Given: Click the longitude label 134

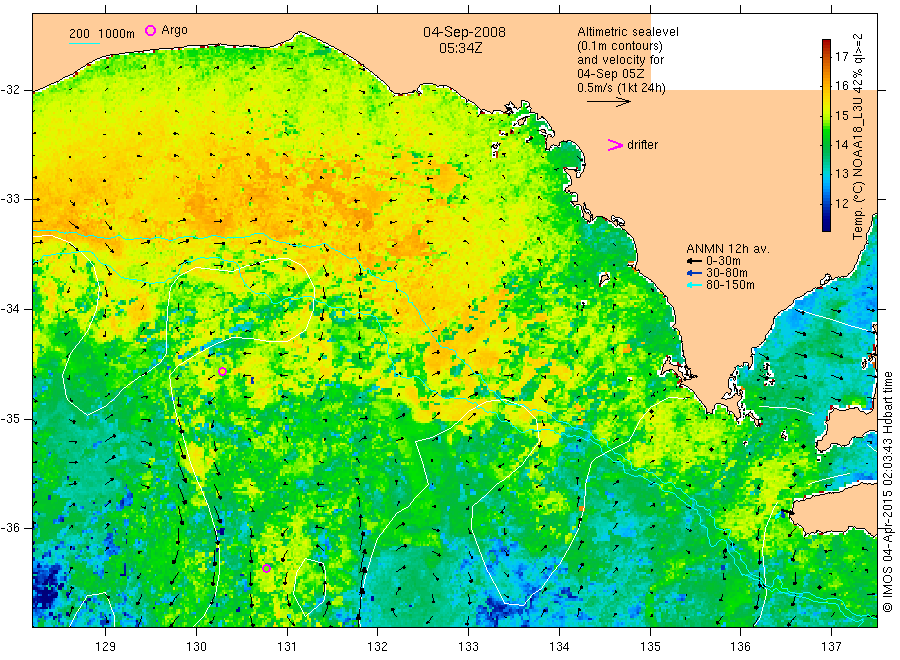Looking at the screenshot, I should pos(559,646).
